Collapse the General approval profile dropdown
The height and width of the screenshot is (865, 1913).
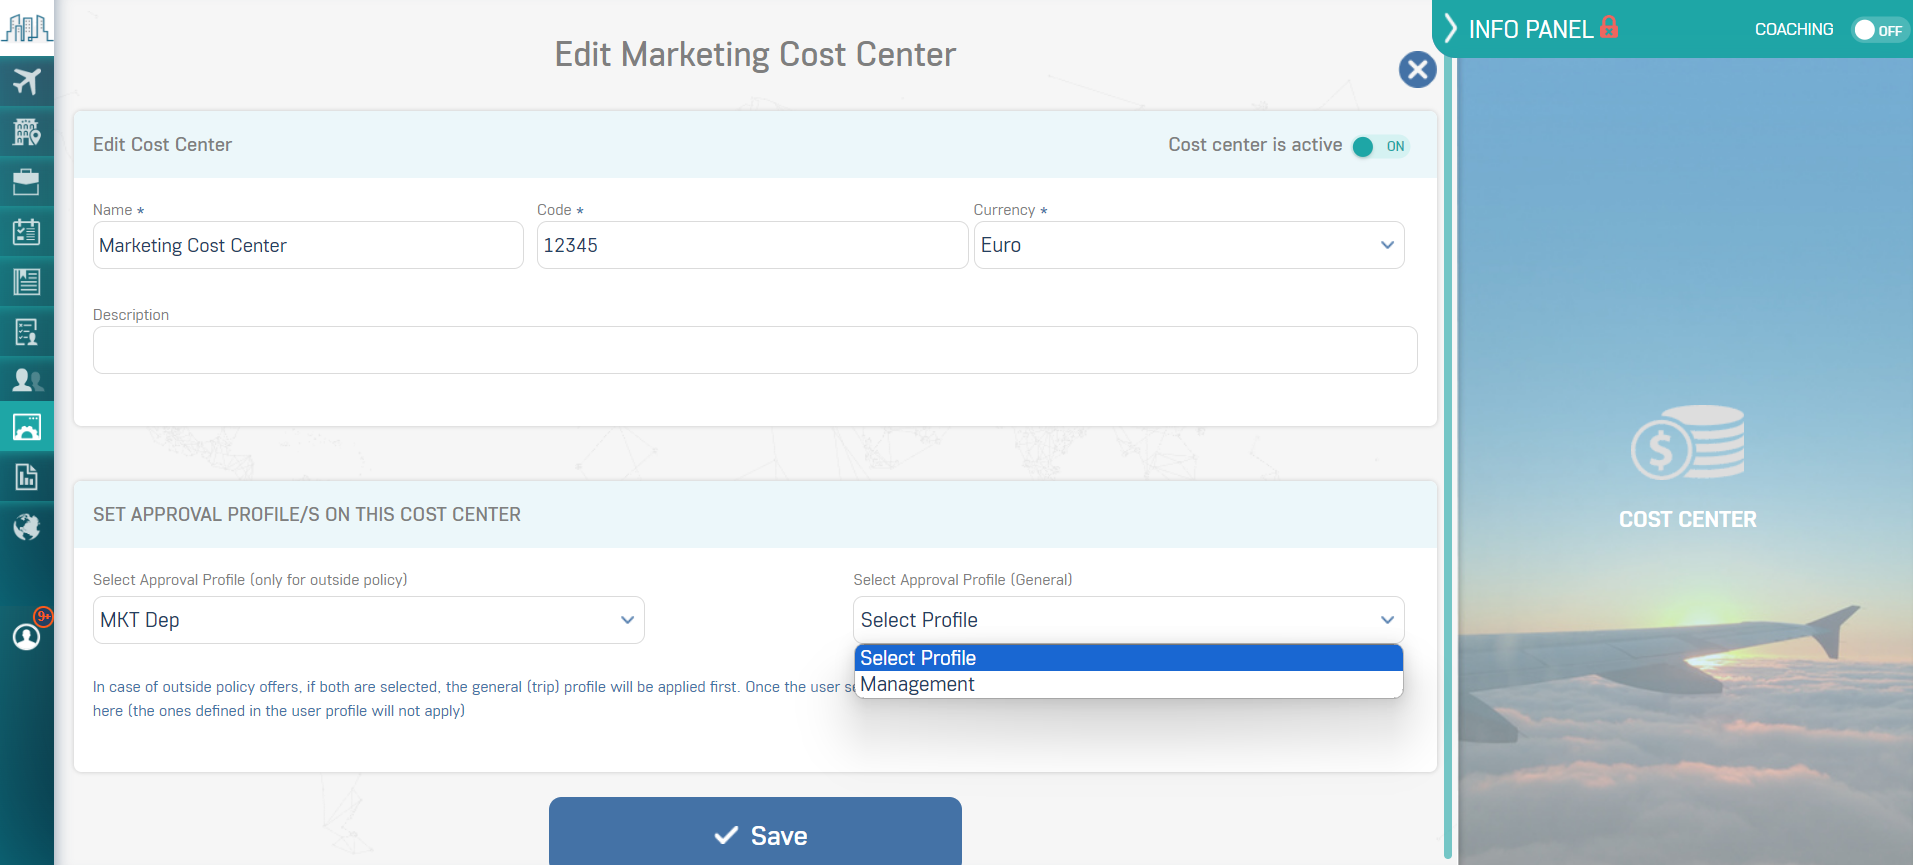pos(1128,621)
